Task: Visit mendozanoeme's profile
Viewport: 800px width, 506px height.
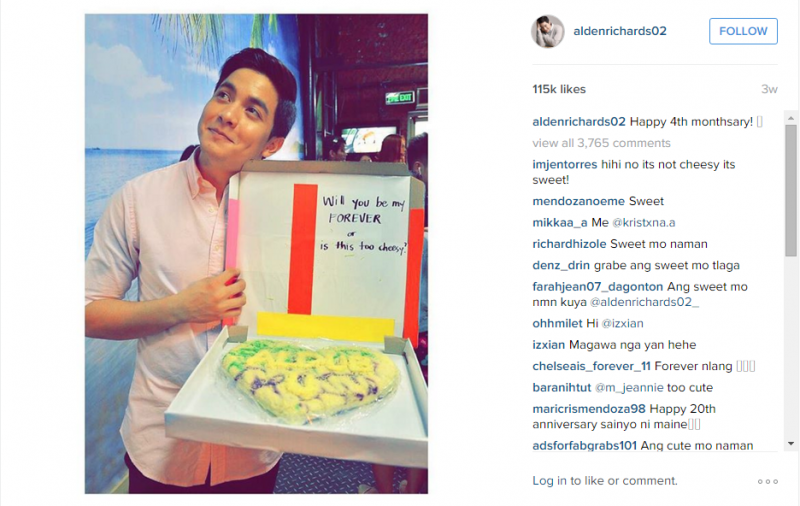Action: click(578, 201)
